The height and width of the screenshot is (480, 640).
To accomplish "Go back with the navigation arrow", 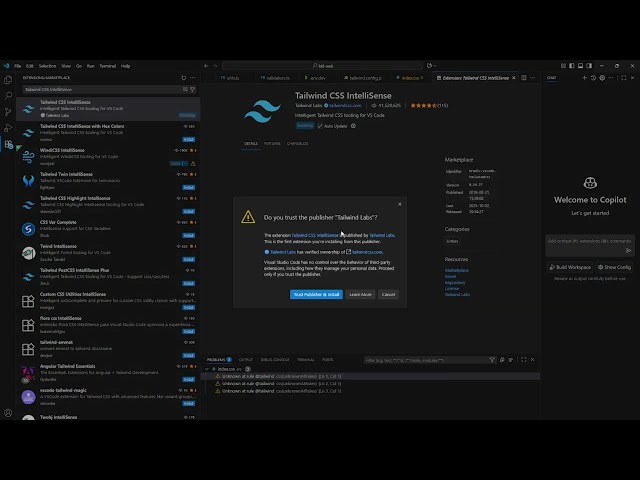I will [x=206, y=66].
